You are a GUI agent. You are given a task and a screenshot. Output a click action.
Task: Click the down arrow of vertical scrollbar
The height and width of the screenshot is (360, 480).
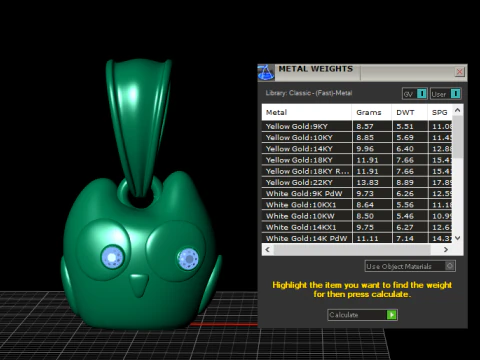pos(458,238)
